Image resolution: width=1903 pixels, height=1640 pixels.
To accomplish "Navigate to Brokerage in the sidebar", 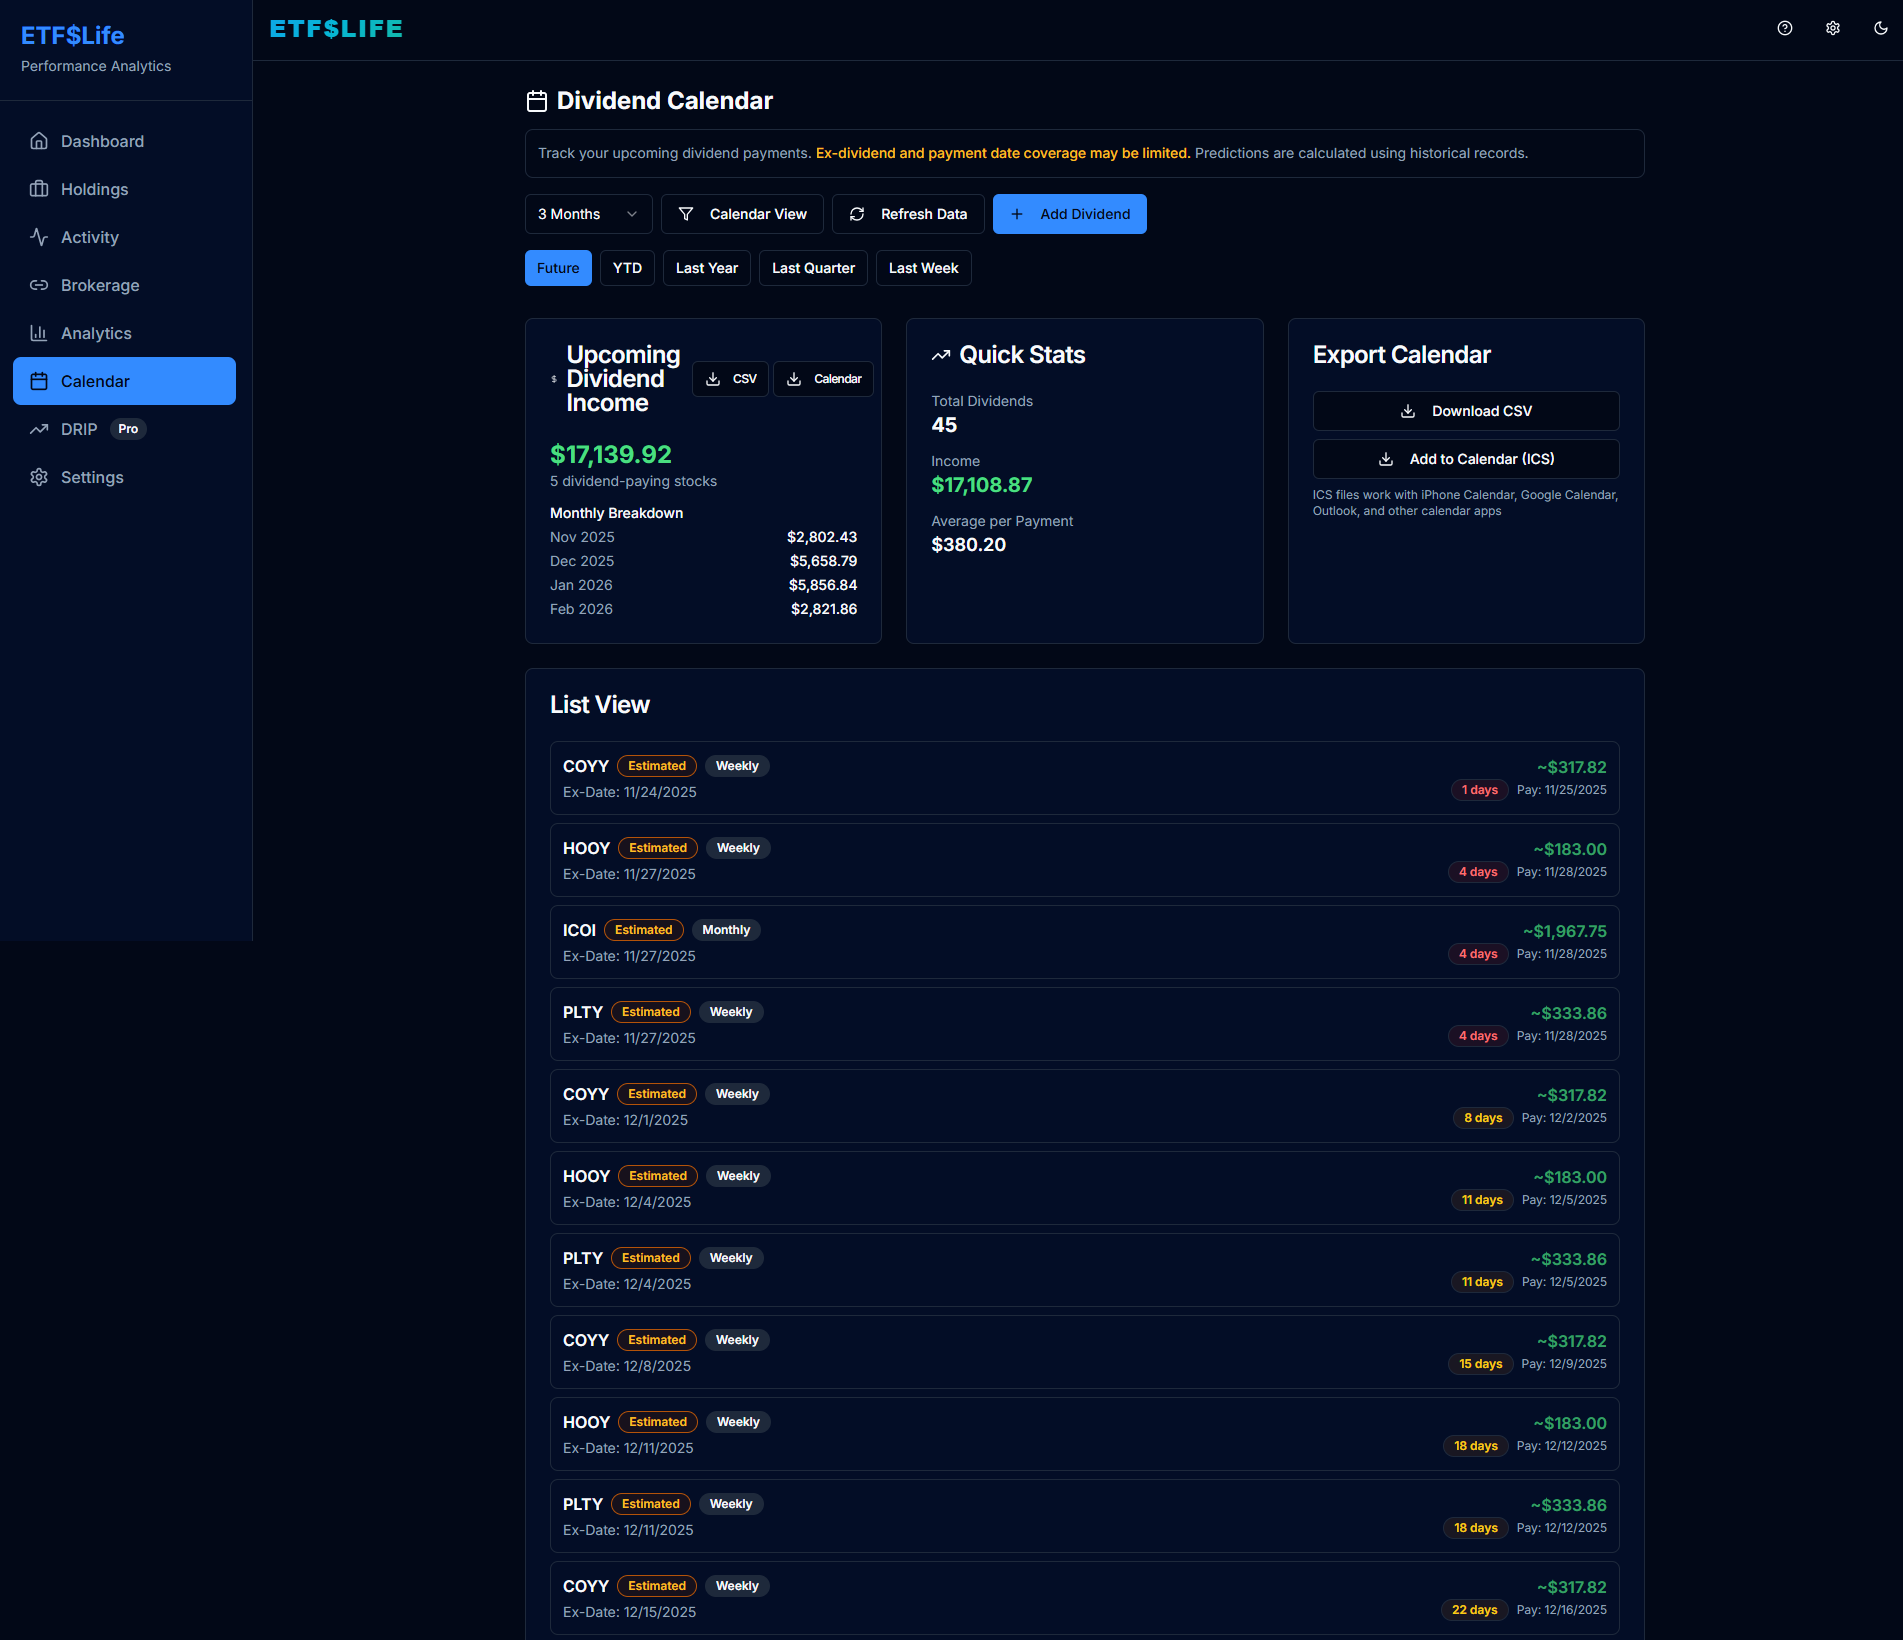I will [x=124, y=285].
